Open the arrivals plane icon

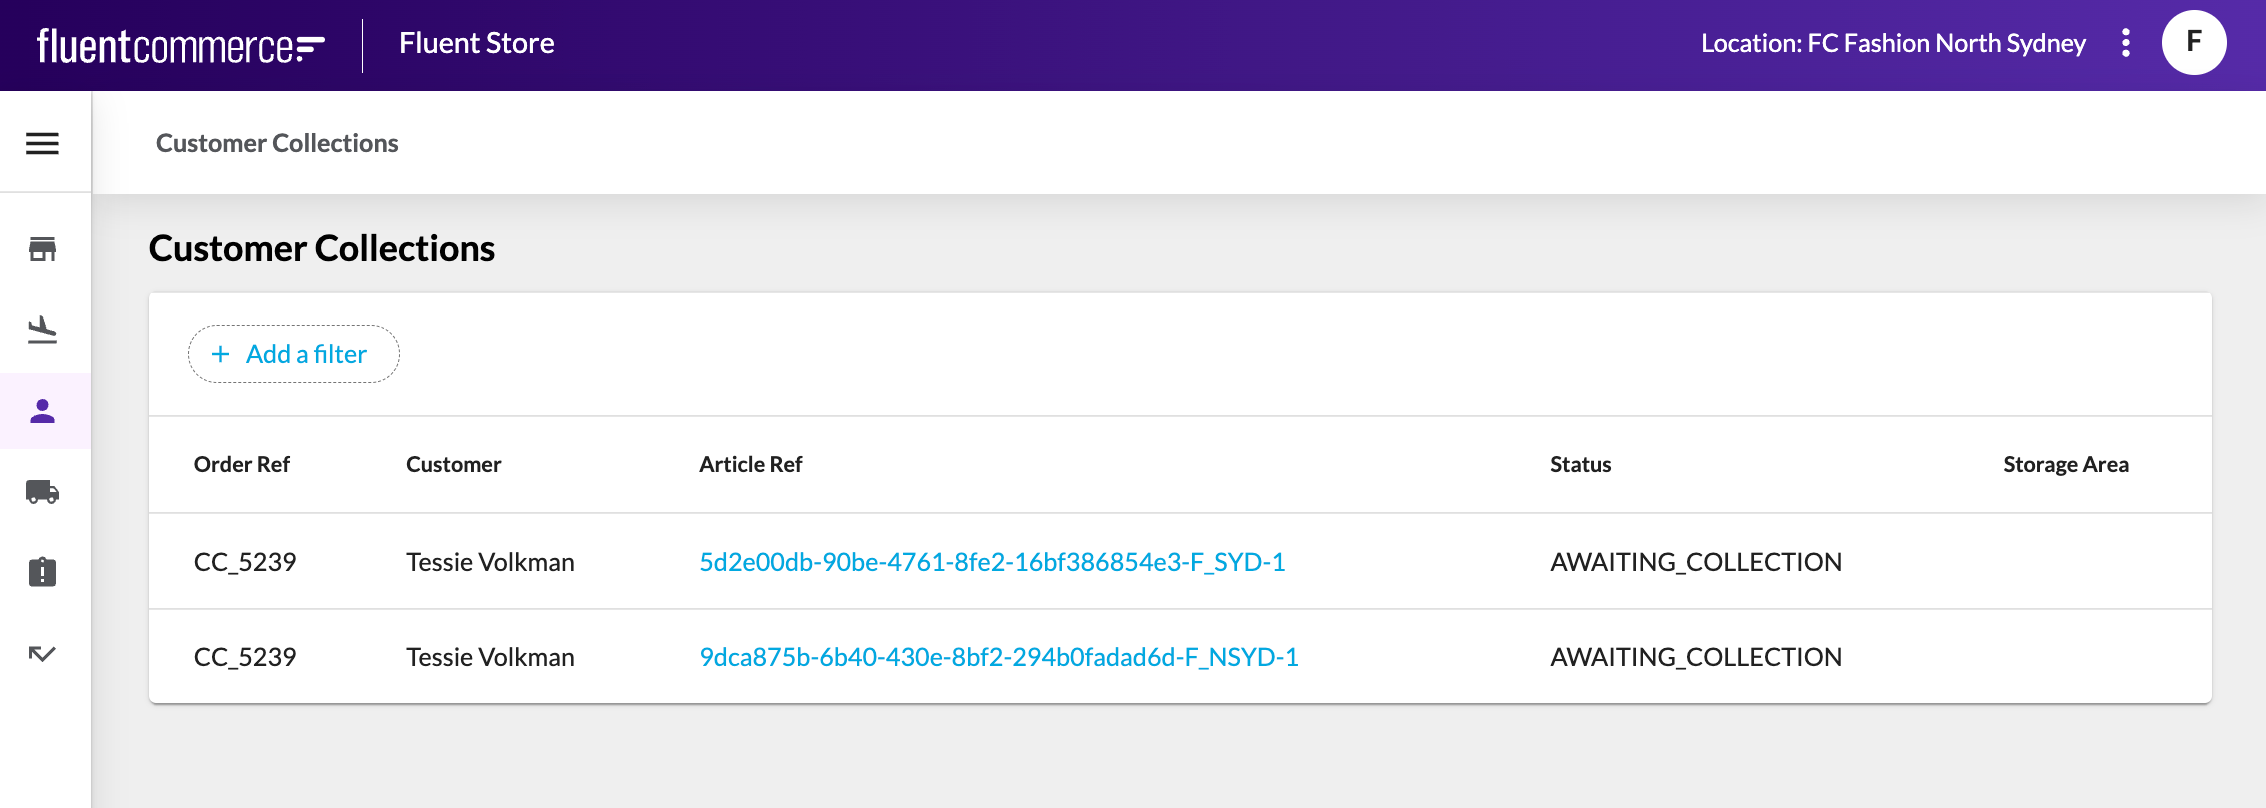42,330
